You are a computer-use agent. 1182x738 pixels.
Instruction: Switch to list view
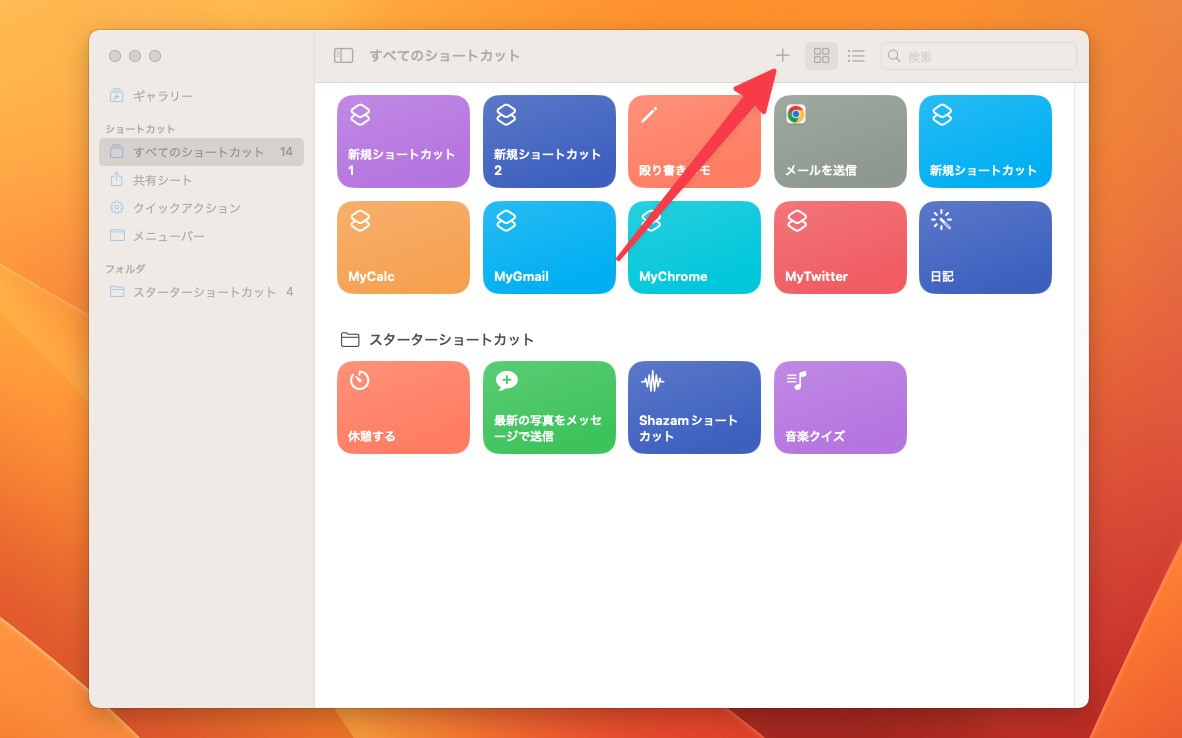coord(856,56)
